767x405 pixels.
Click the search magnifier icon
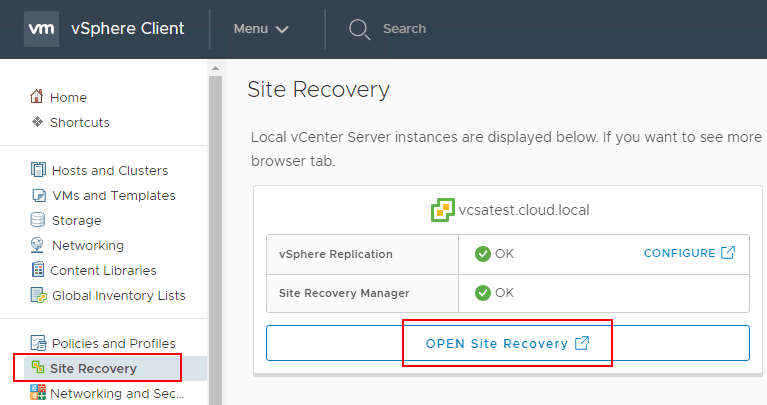click(359, 29)
